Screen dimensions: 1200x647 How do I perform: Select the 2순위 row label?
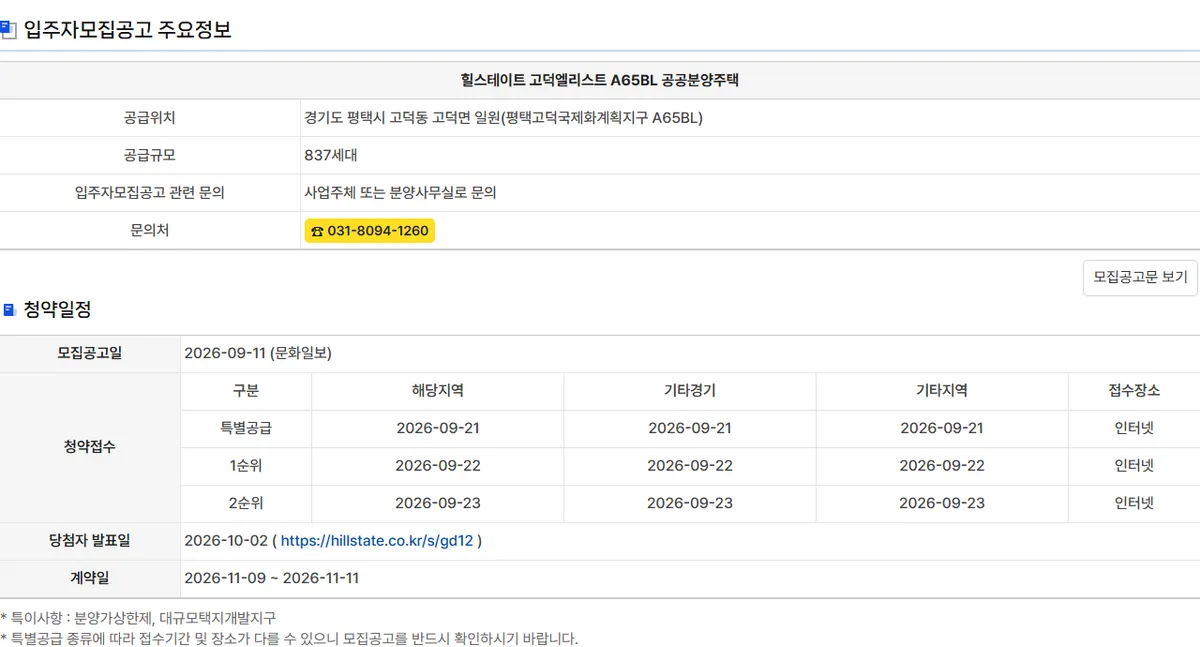click(x=246, y=503)
